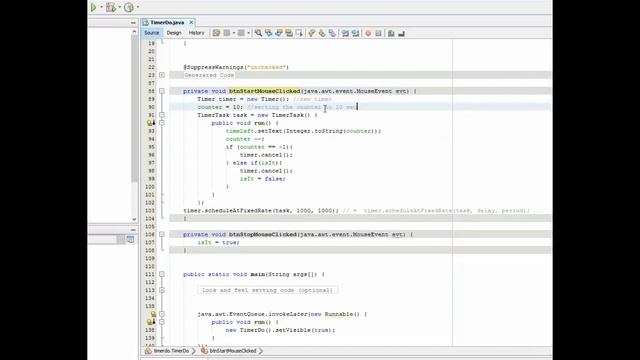This screenshot has width=640, height=360.
Task: Click the lightbulb hint icon above line 138
Action: (153, 314)
